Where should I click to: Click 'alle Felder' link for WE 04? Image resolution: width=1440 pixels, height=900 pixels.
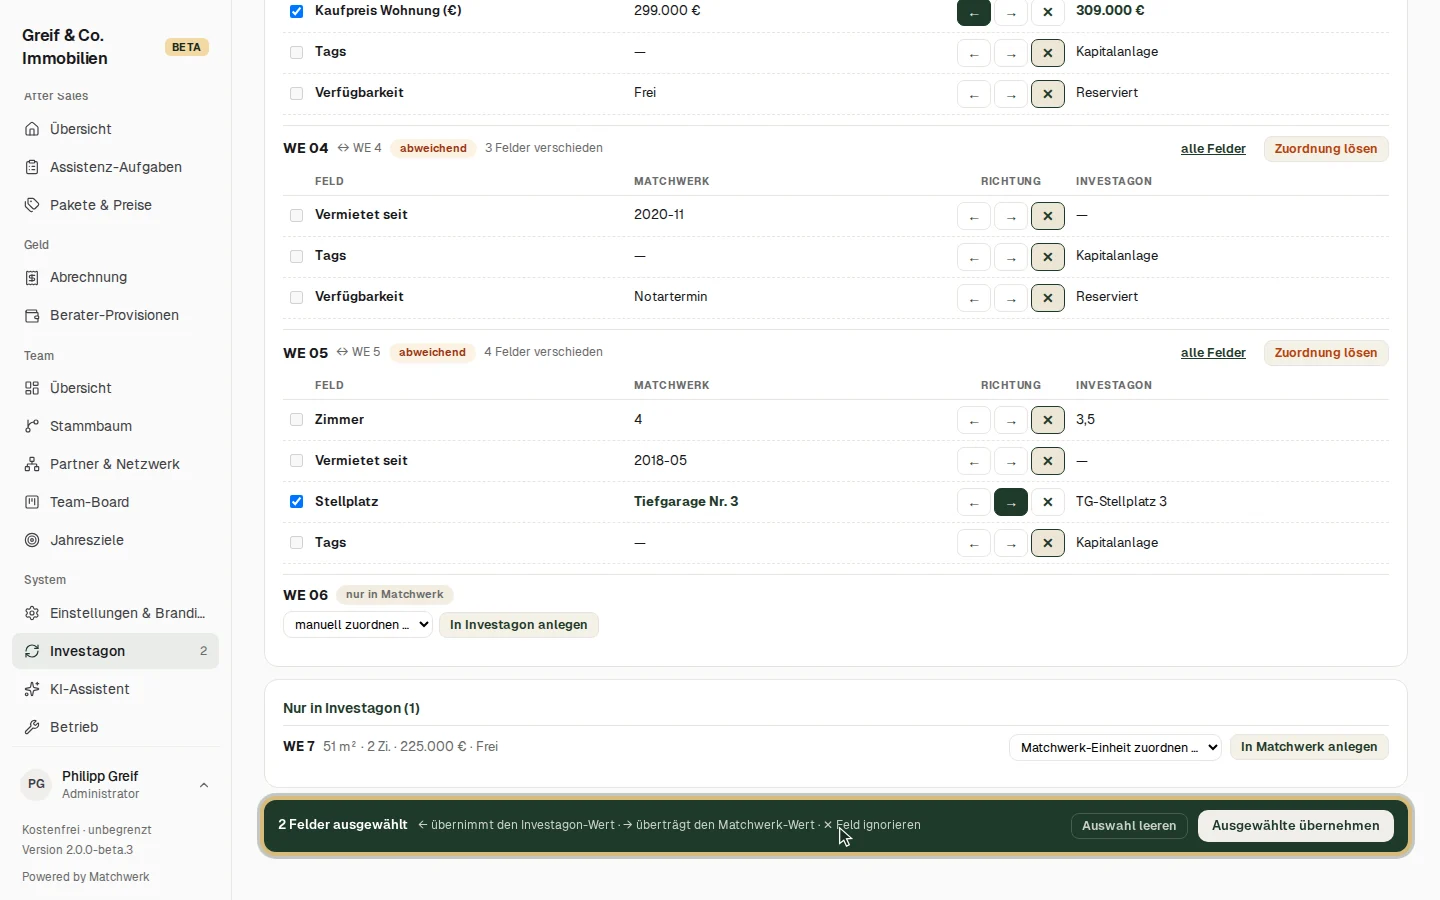[x=1213, y=149]
